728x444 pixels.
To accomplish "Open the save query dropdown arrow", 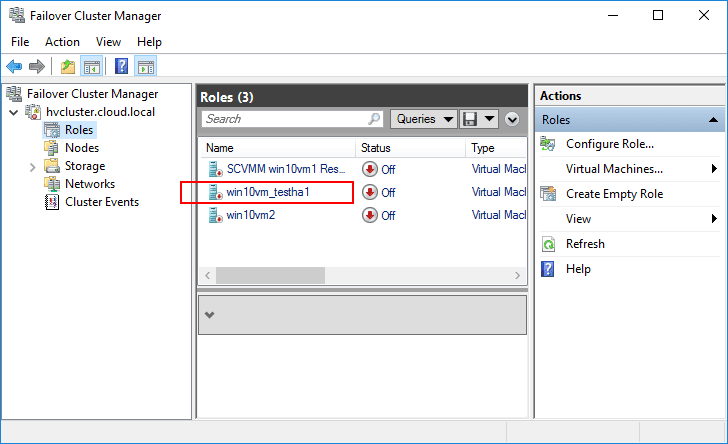I will [489, 119].
